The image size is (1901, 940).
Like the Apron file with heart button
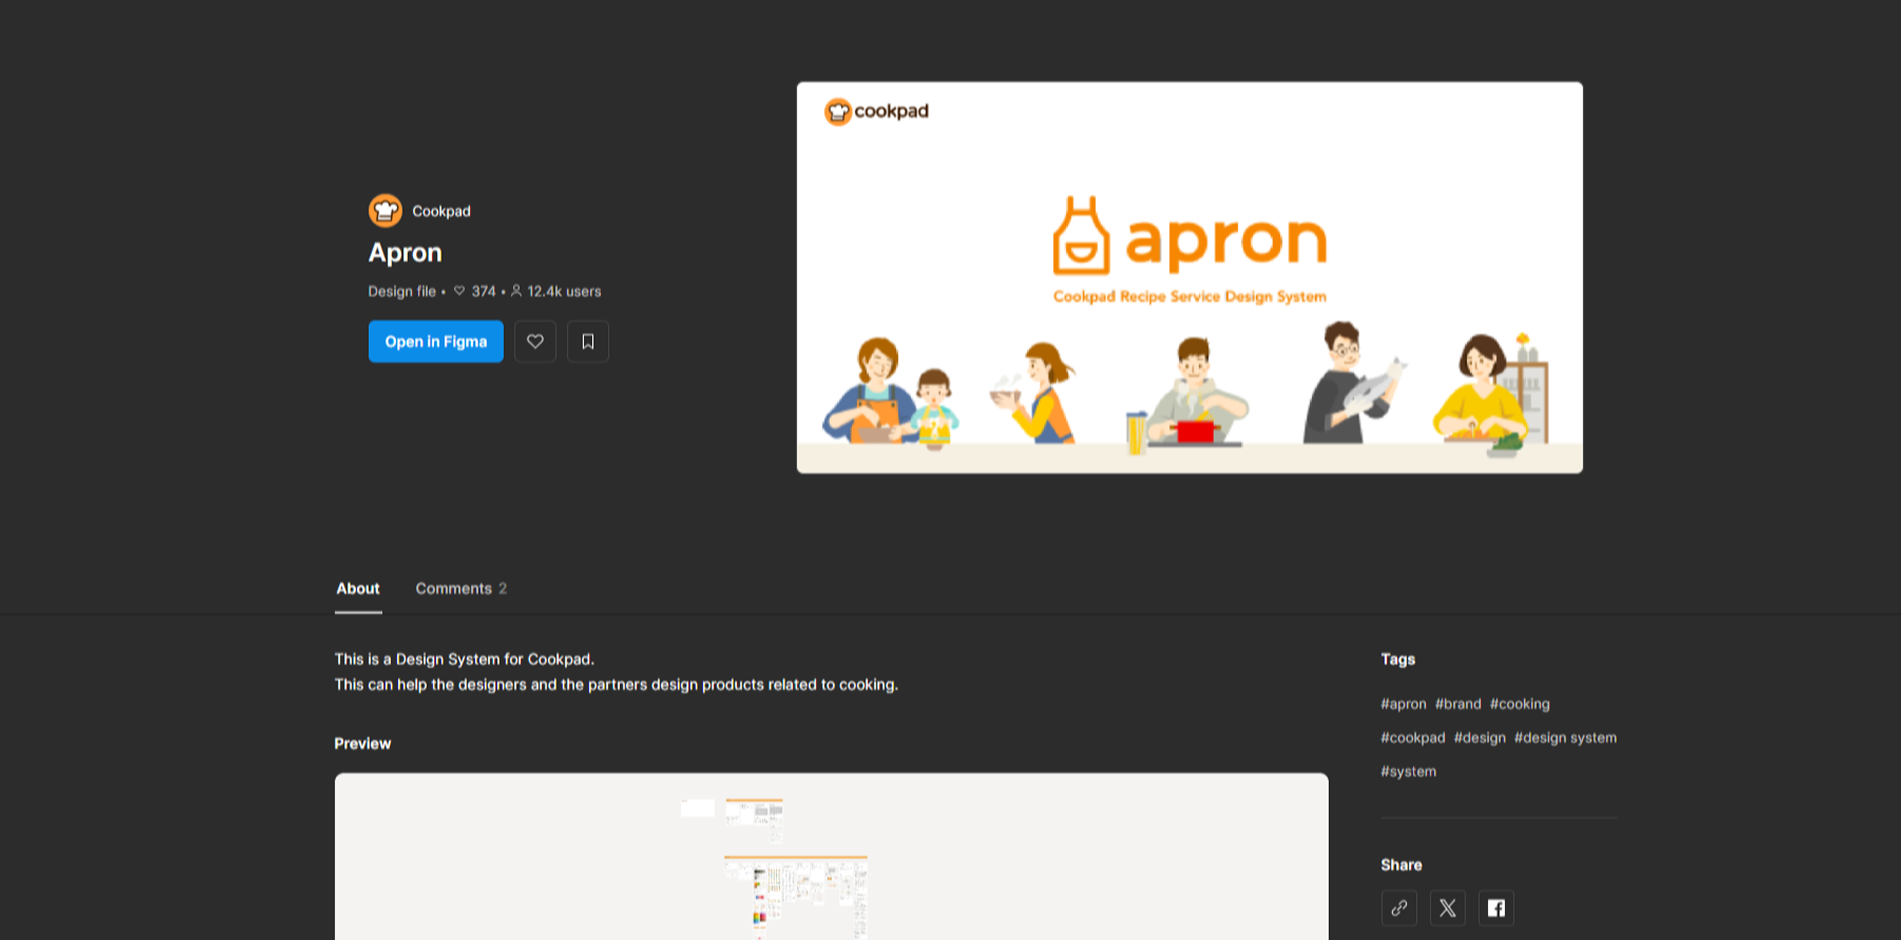(x=535, y=342)
